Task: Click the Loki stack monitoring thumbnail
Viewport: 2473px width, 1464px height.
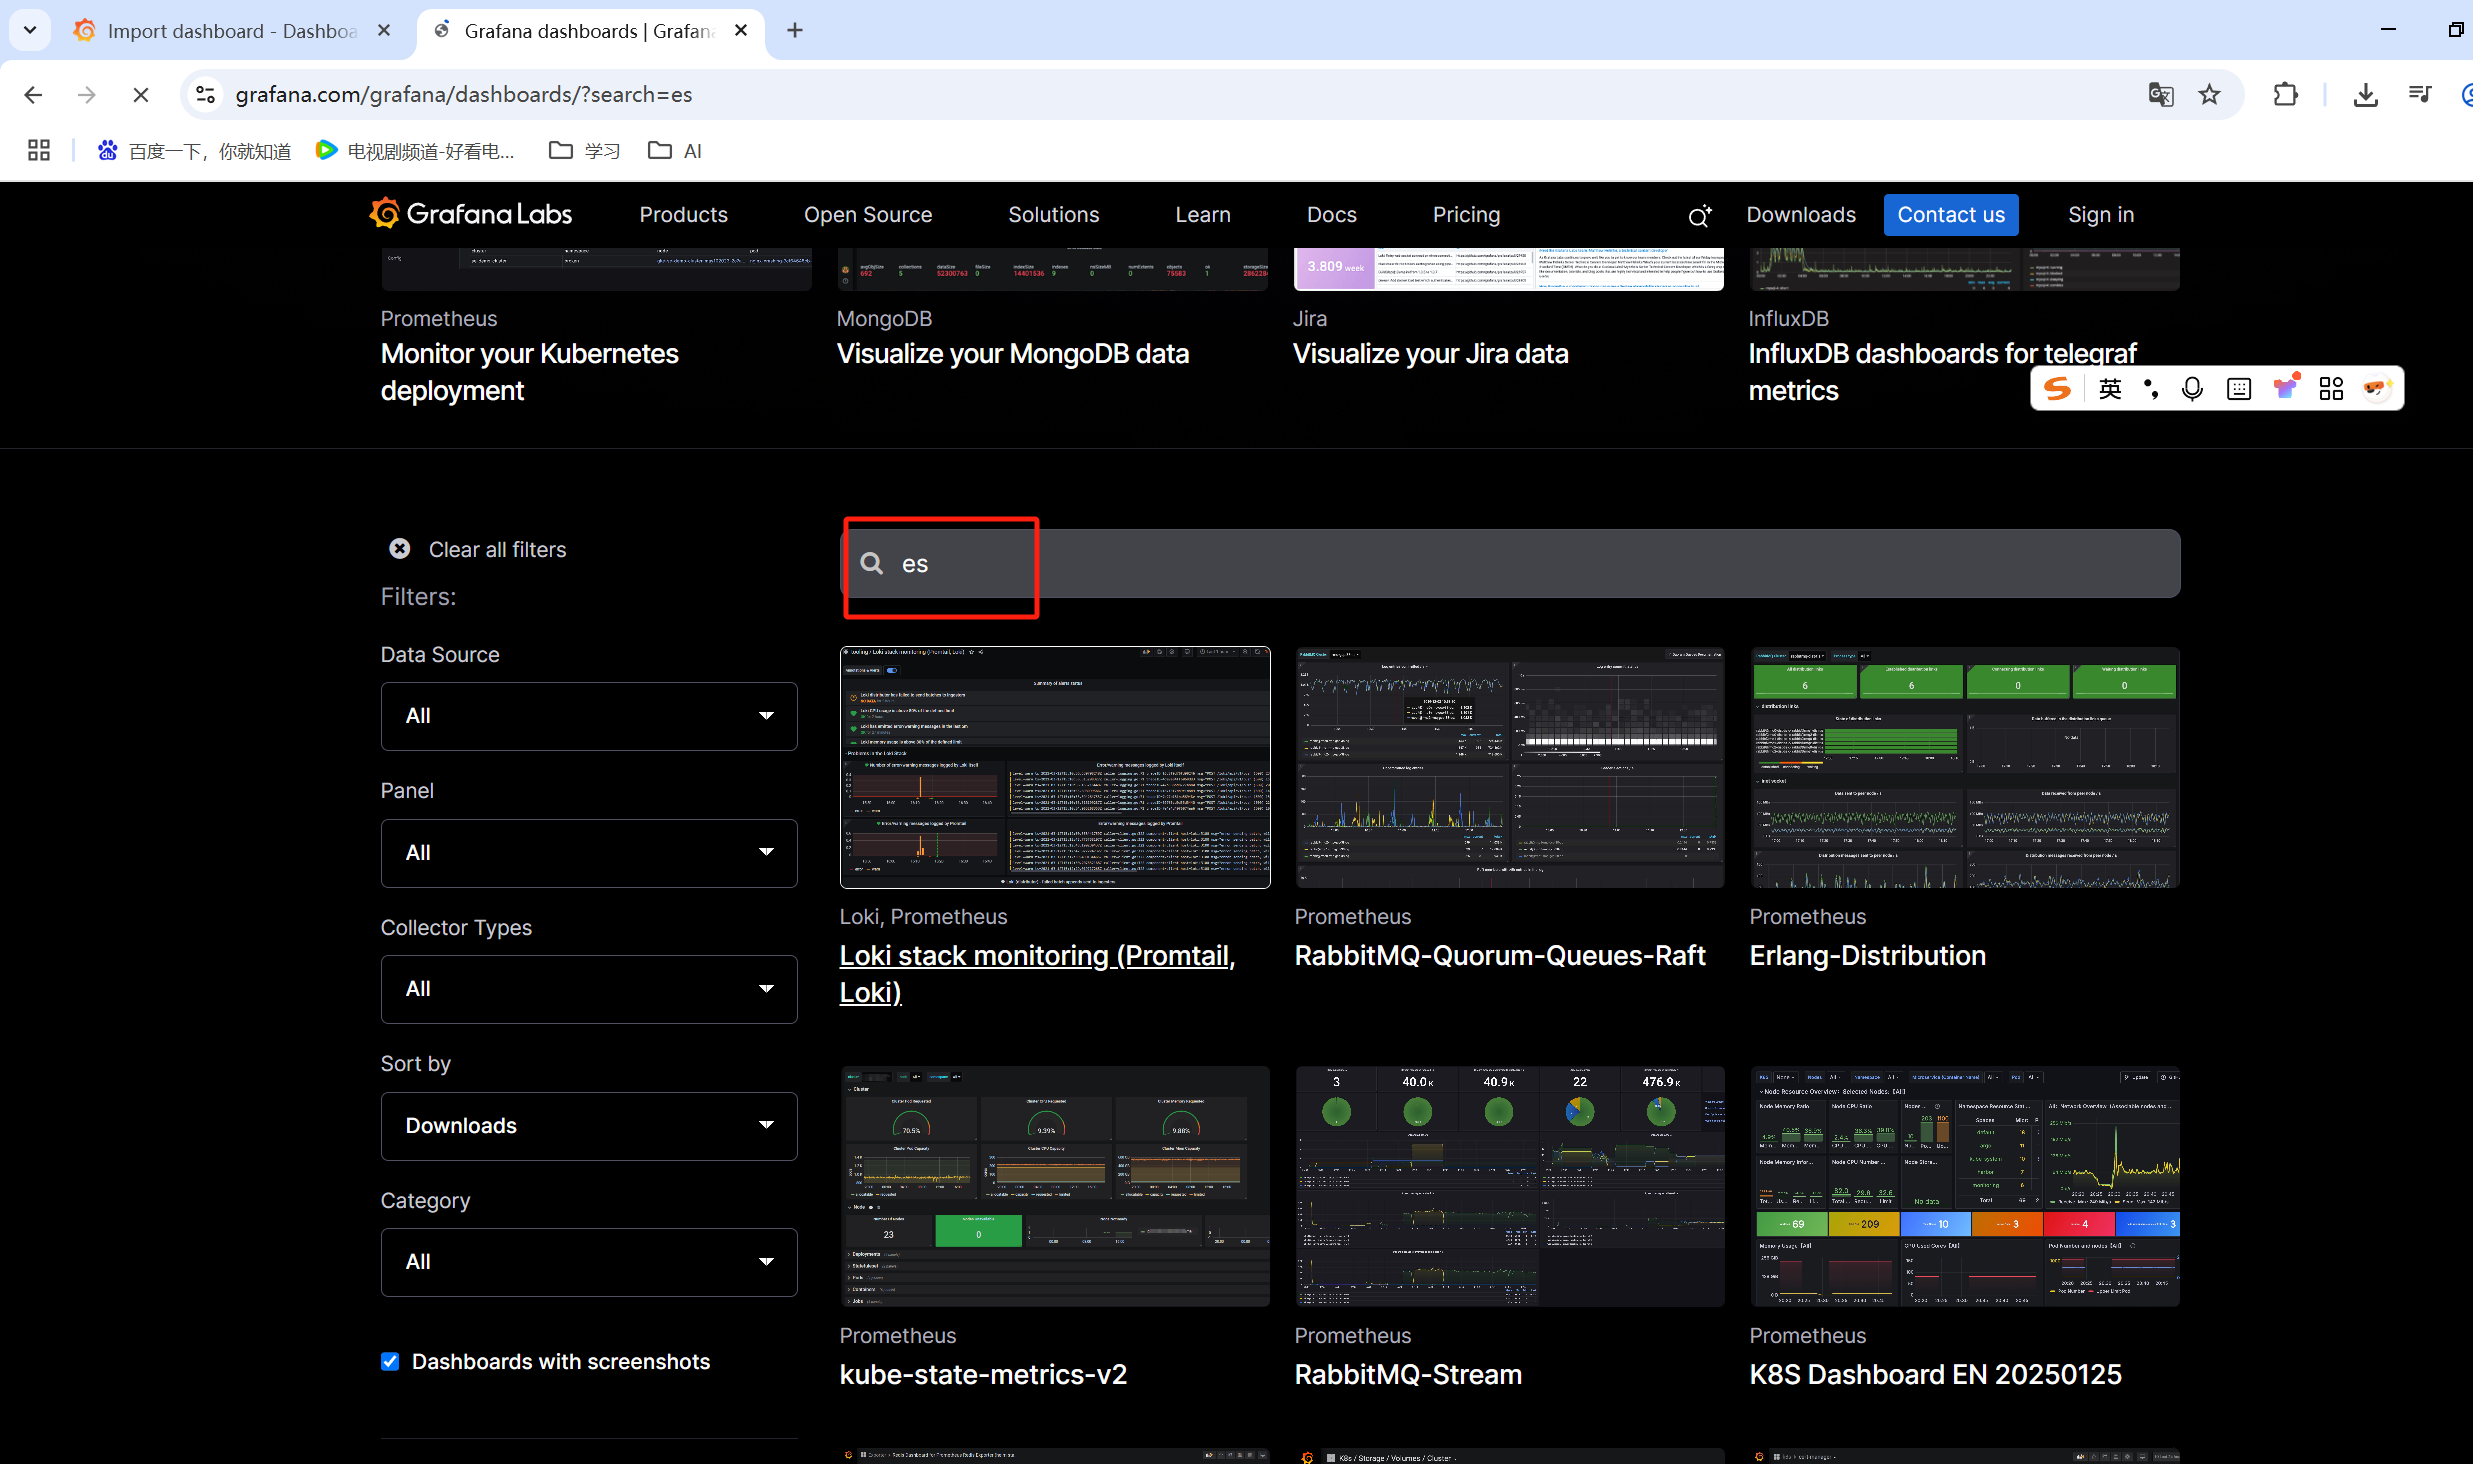Action: [x=1055, y=767]
